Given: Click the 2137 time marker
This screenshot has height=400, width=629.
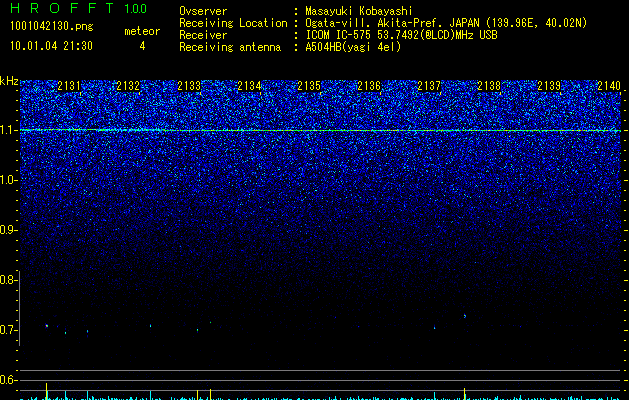Looking at the screenshot, I should point(429,86).
